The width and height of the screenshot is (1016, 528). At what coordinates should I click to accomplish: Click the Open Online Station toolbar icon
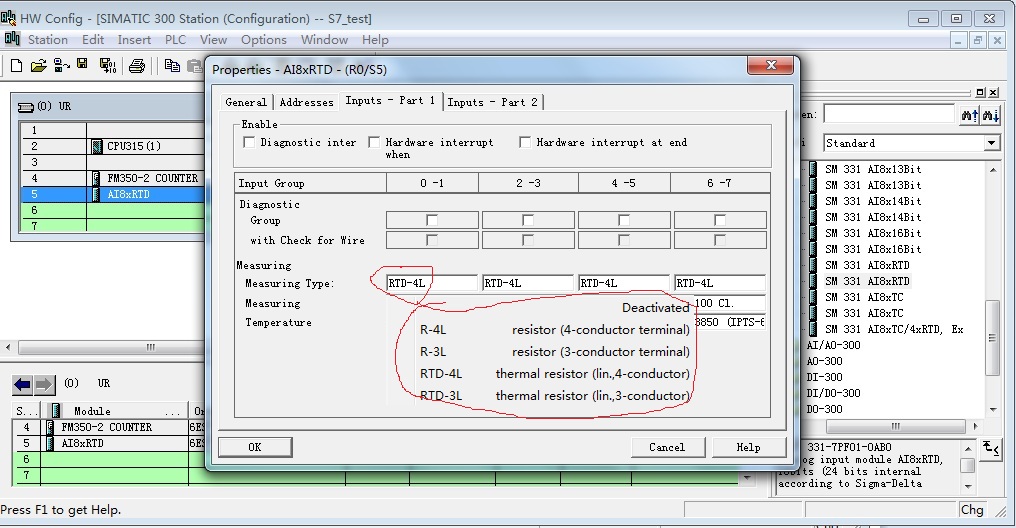(62, 65)
